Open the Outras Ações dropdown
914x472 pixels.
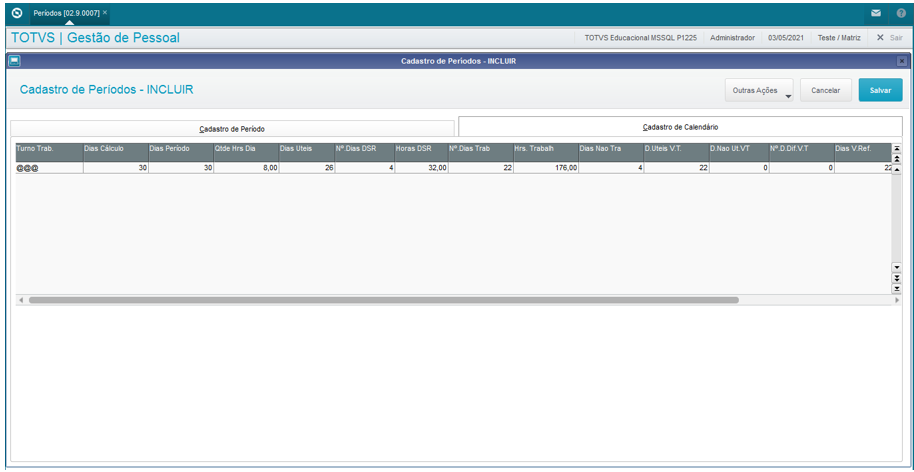coord(759,90)
